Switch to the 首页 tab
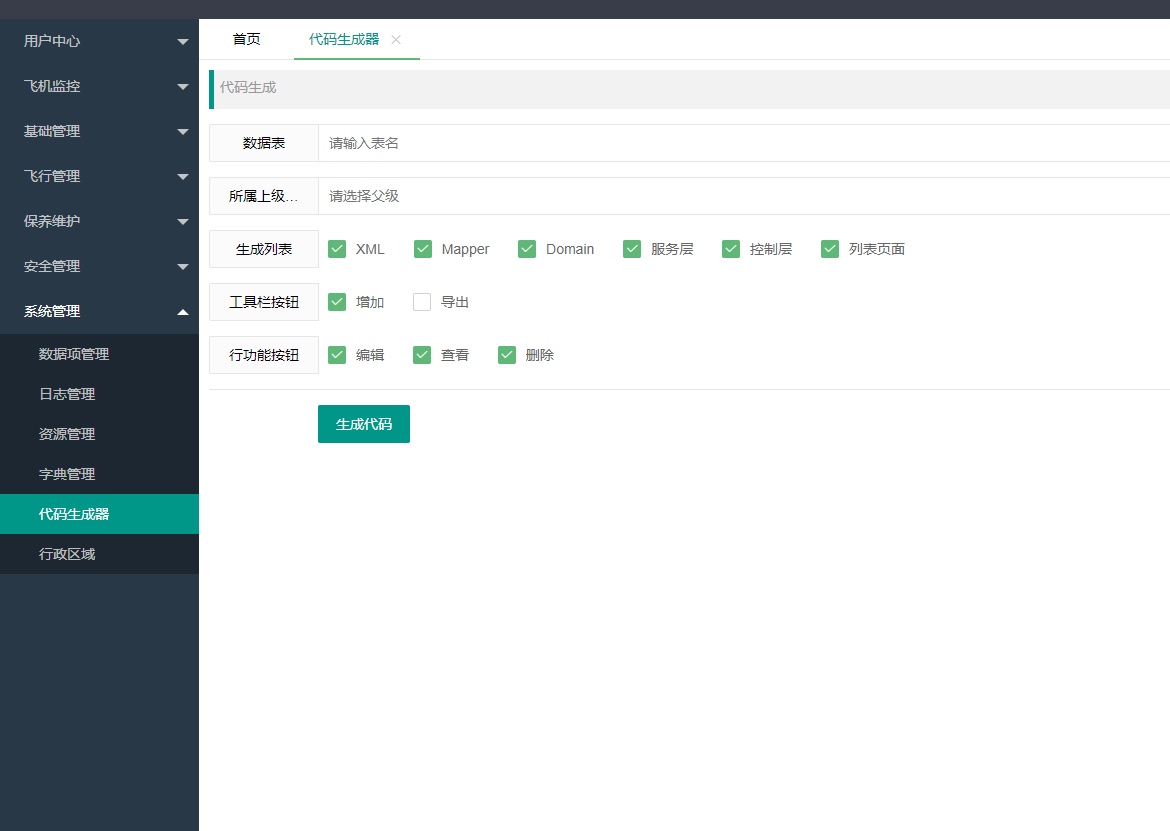Viewport: 1170px width, 831px height. (x=246, y=40)
